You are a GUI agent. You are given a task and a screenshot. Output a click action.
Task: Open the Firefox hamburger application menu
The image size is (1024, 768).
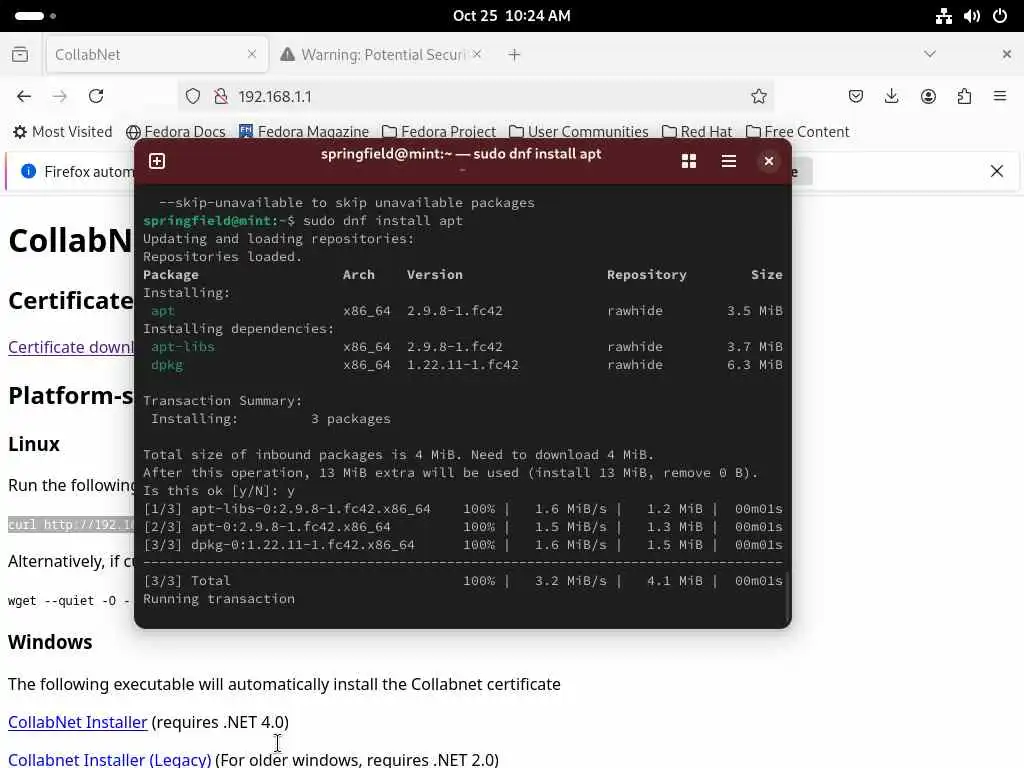[x=1000, y=97]
